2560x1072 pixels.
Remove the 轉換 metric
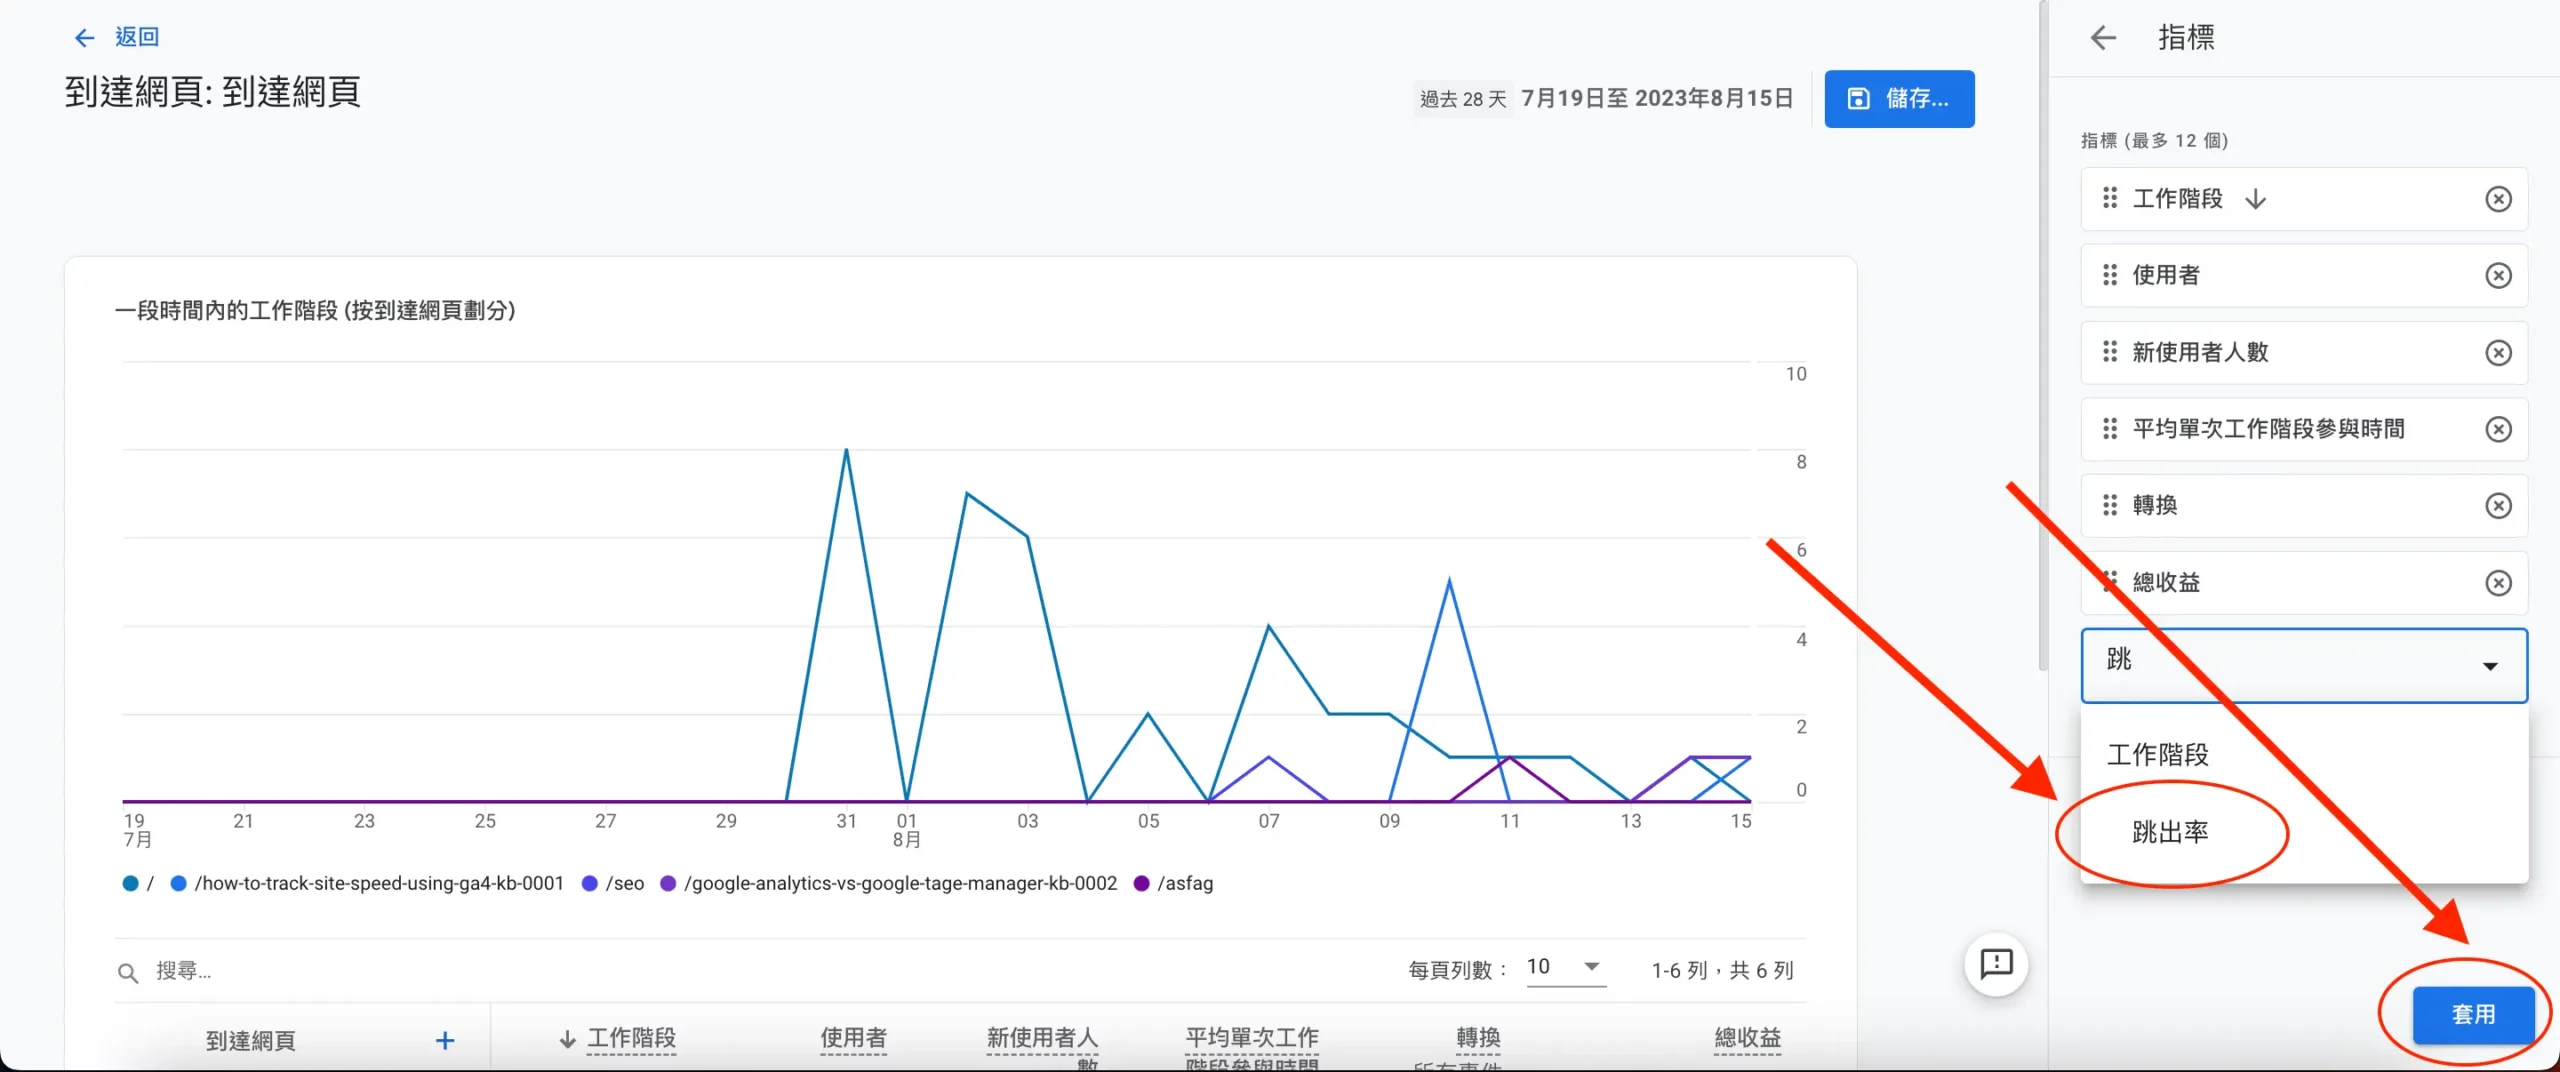(2498, 506)
